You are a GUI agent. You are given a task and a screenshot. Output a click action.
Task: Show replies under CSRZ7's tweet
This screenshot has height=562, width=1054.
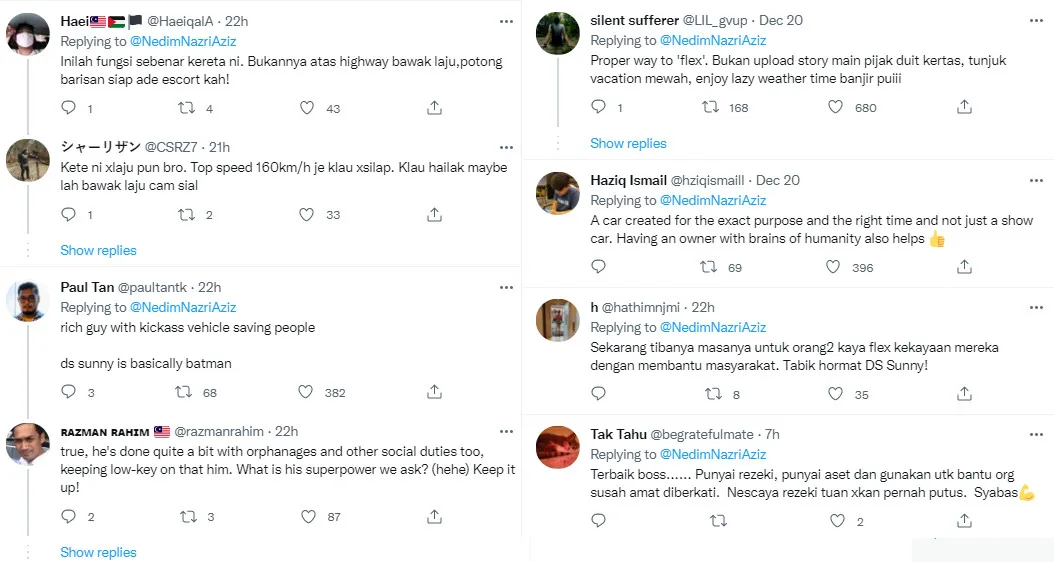tap(98, 250)
